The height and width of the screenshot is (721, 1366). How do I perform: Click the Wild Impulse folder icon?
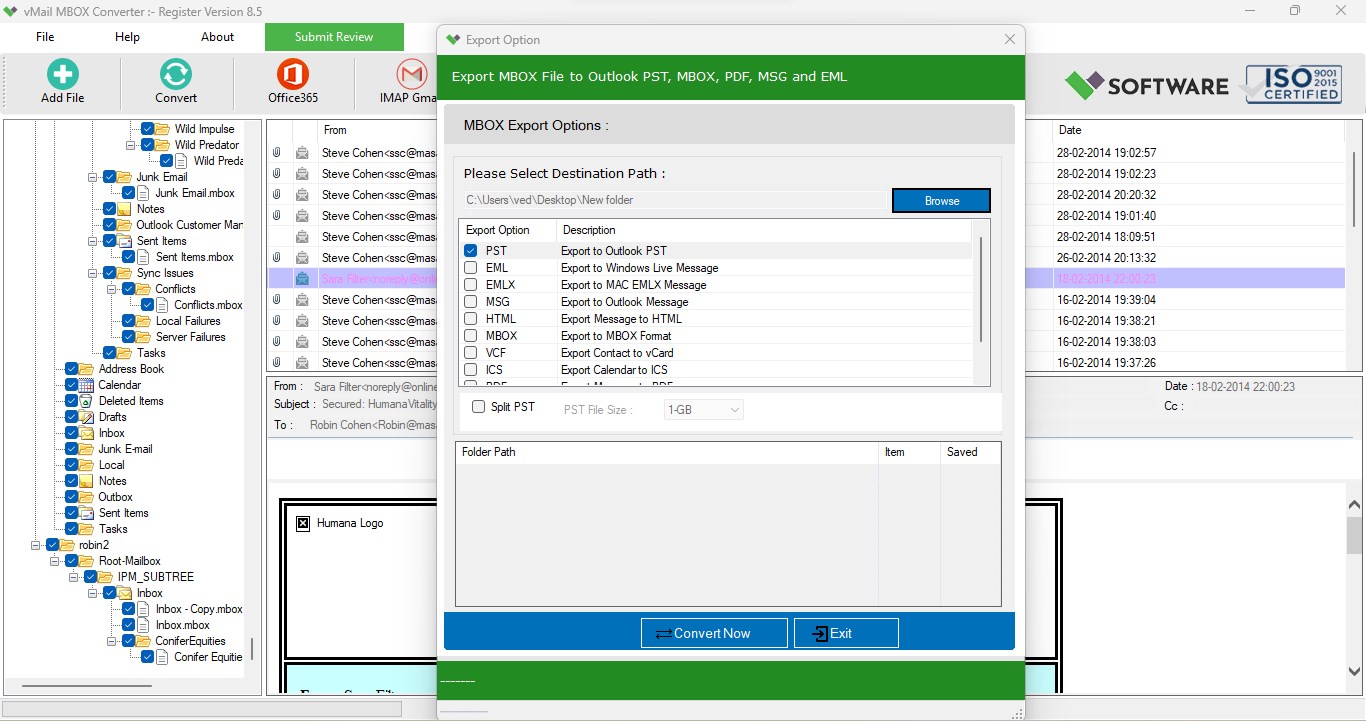(164, 129)
